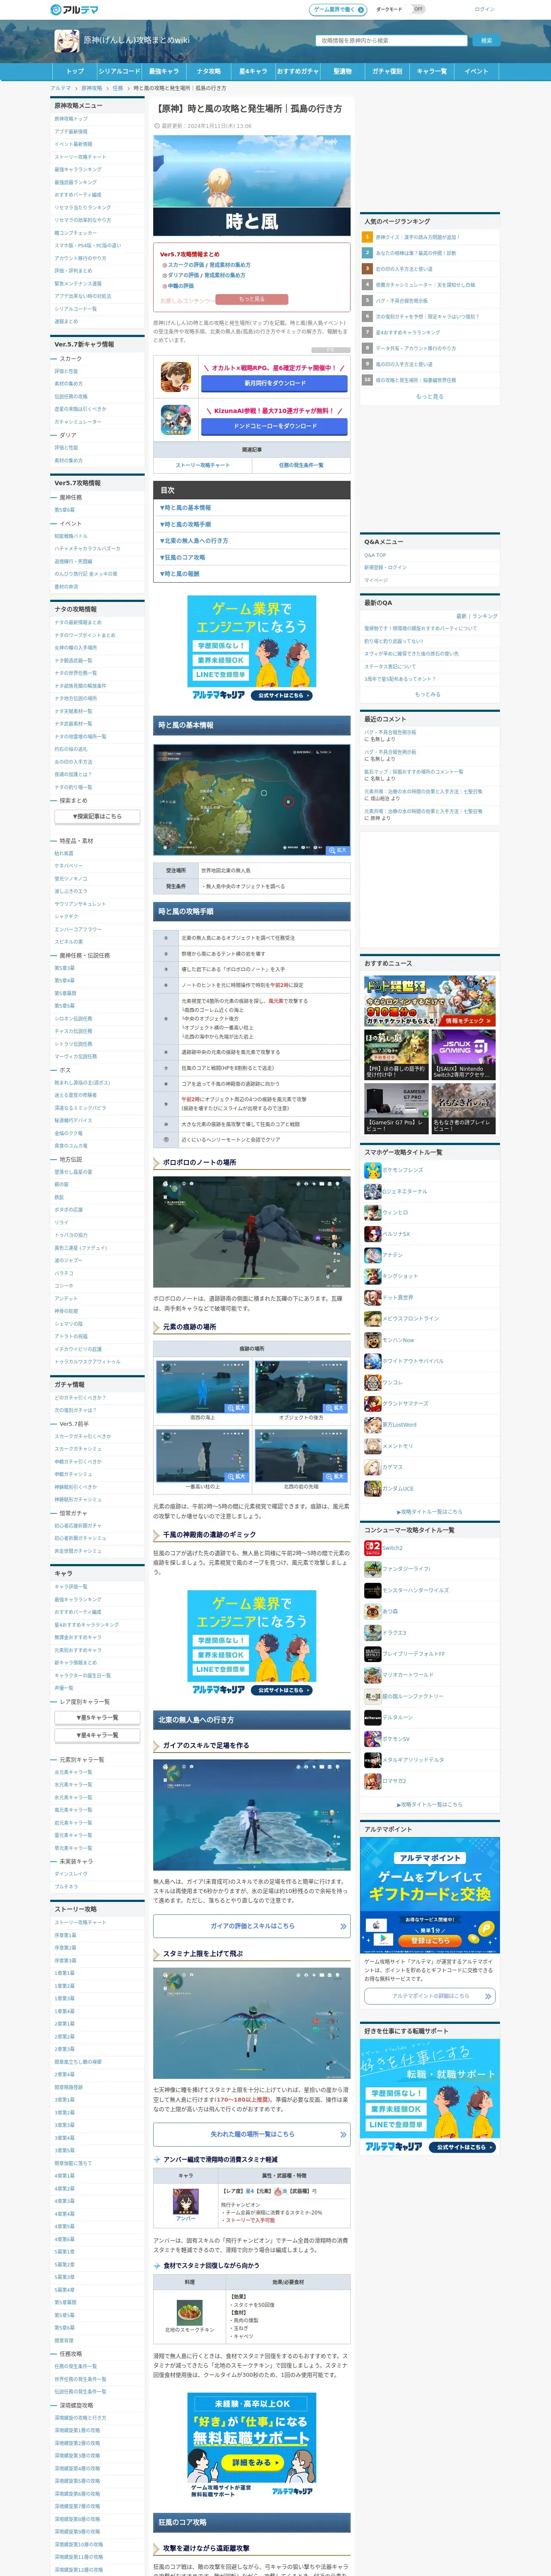
Task: Click the ストーリー攻略チャート related article link
Action: tap(202, 465)
